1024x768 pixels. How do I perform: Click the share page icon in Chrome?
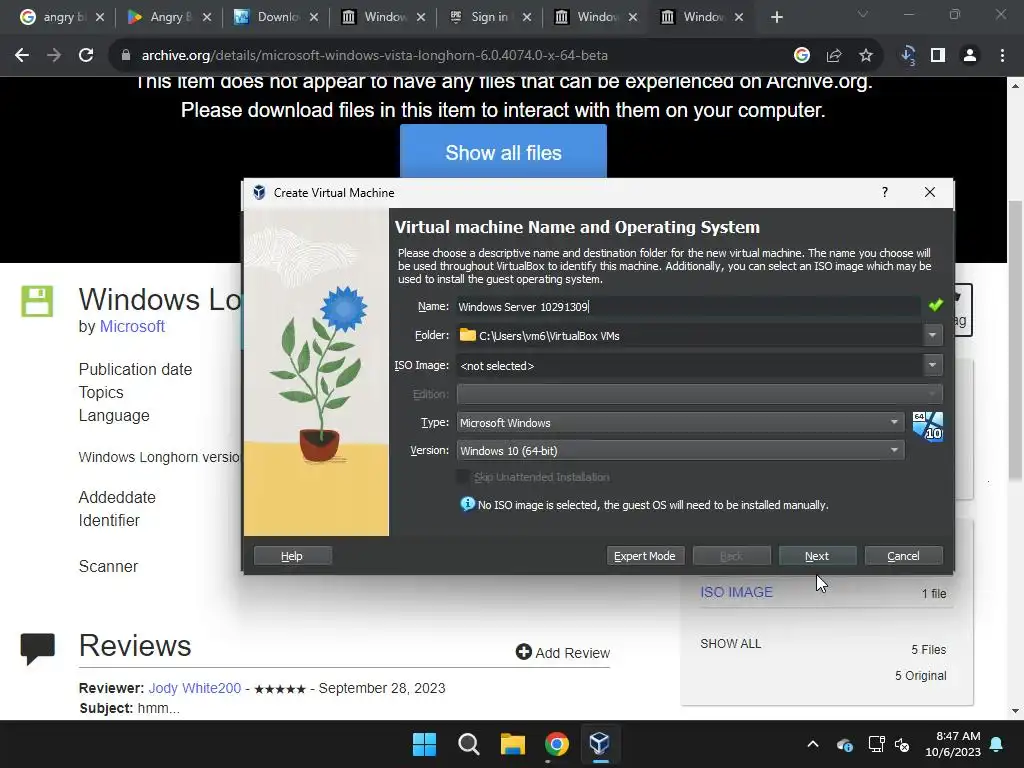coord(834,56)
